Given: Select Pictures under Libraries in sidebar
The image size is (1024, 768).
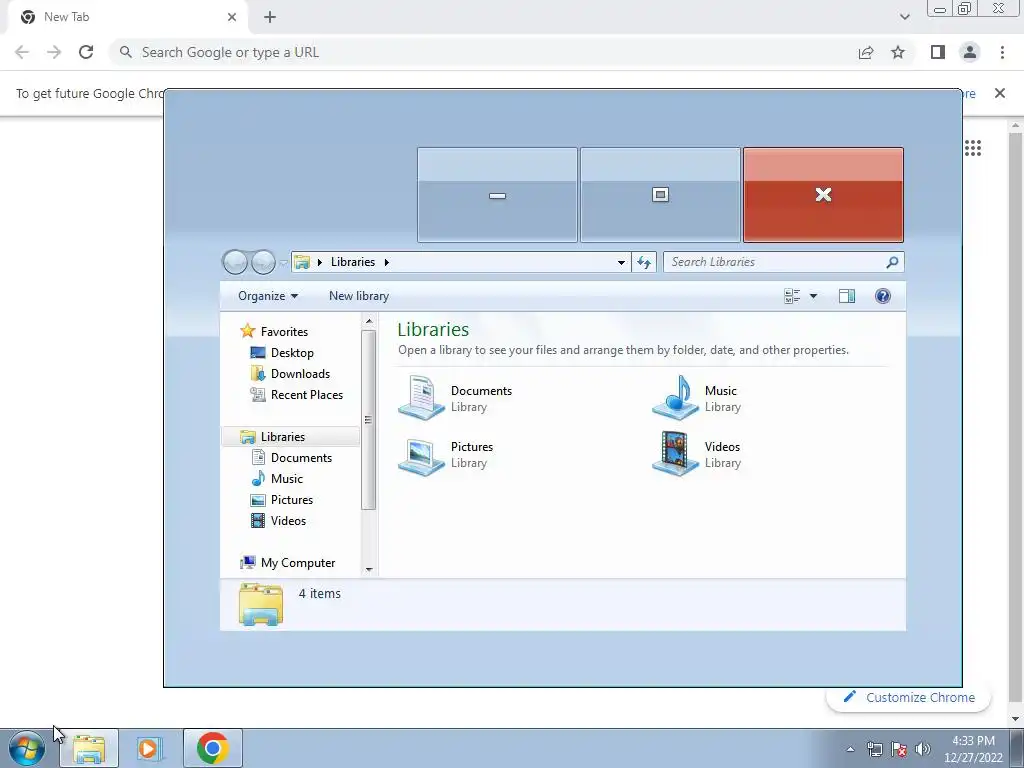Looking at the screenshot, I should click(x=281, y=500).
